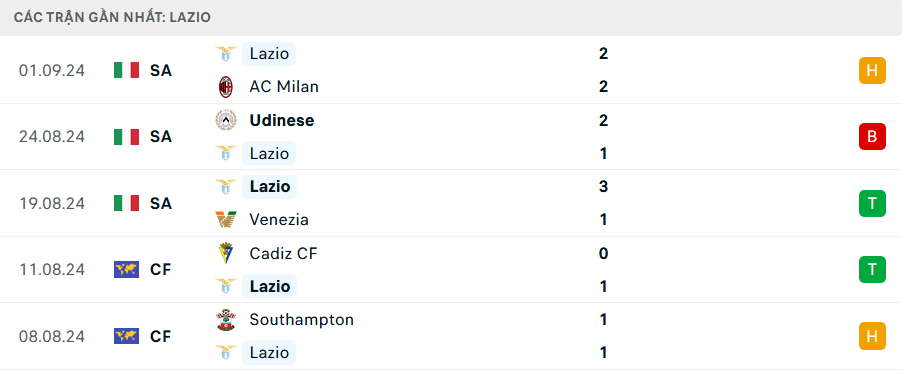
Task: Click the Cadiz CF club crest
Action: (x=226, y=253)
